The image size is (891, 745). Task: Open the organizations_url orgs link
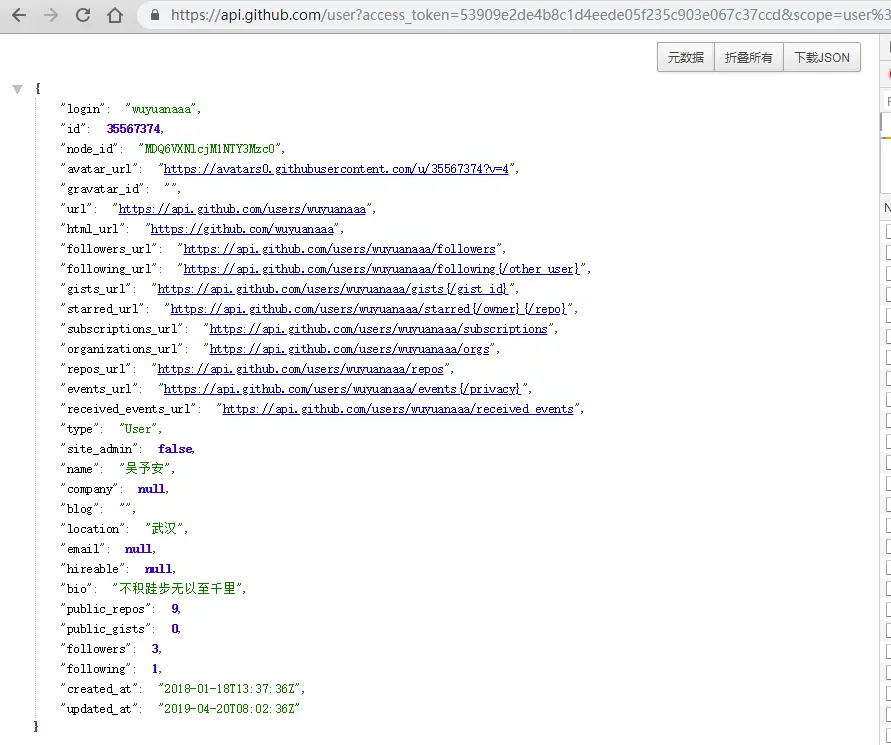[349, 349]
